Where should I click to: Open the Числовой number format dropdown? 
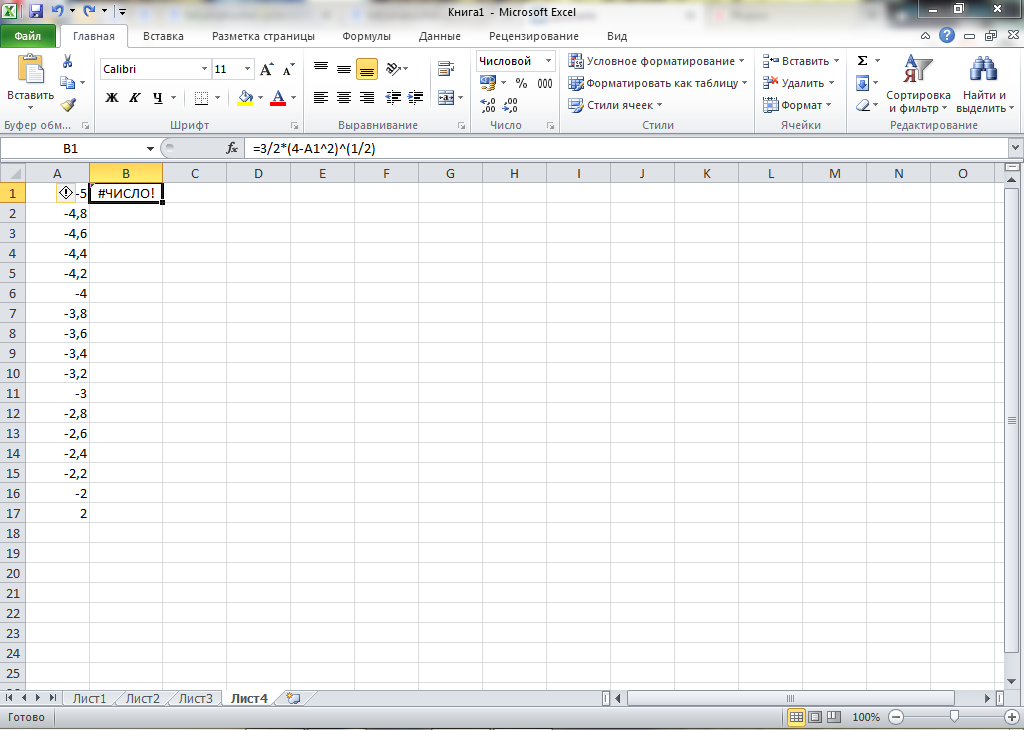(549, 61)
